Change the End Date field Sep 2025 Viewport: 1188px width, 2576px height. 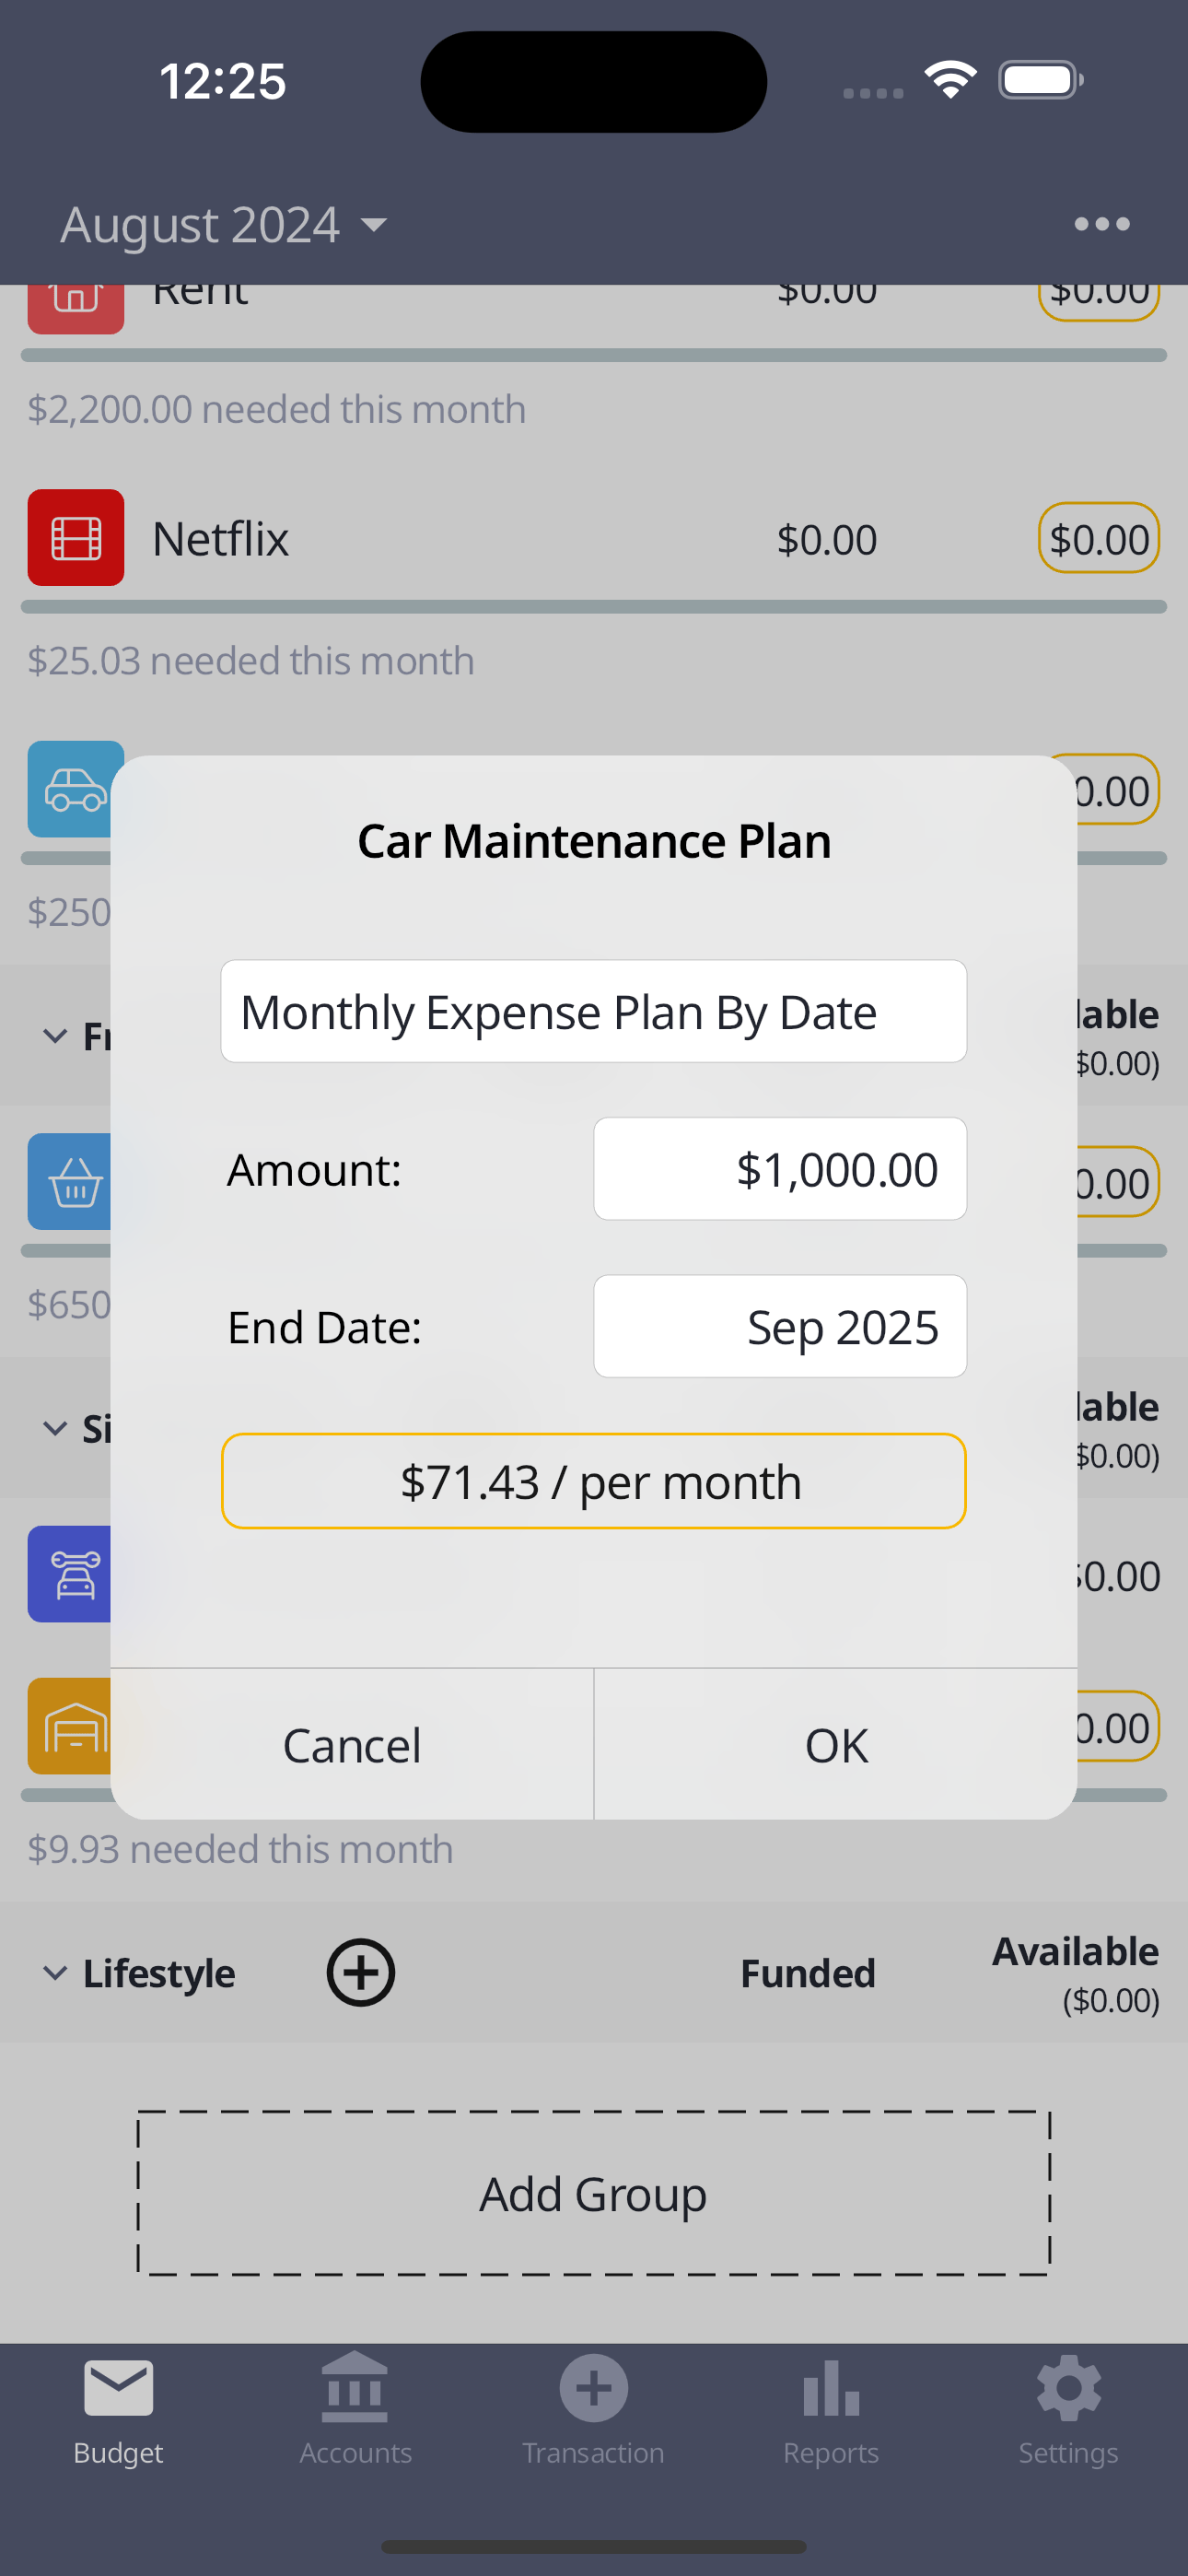point(780,1326)
